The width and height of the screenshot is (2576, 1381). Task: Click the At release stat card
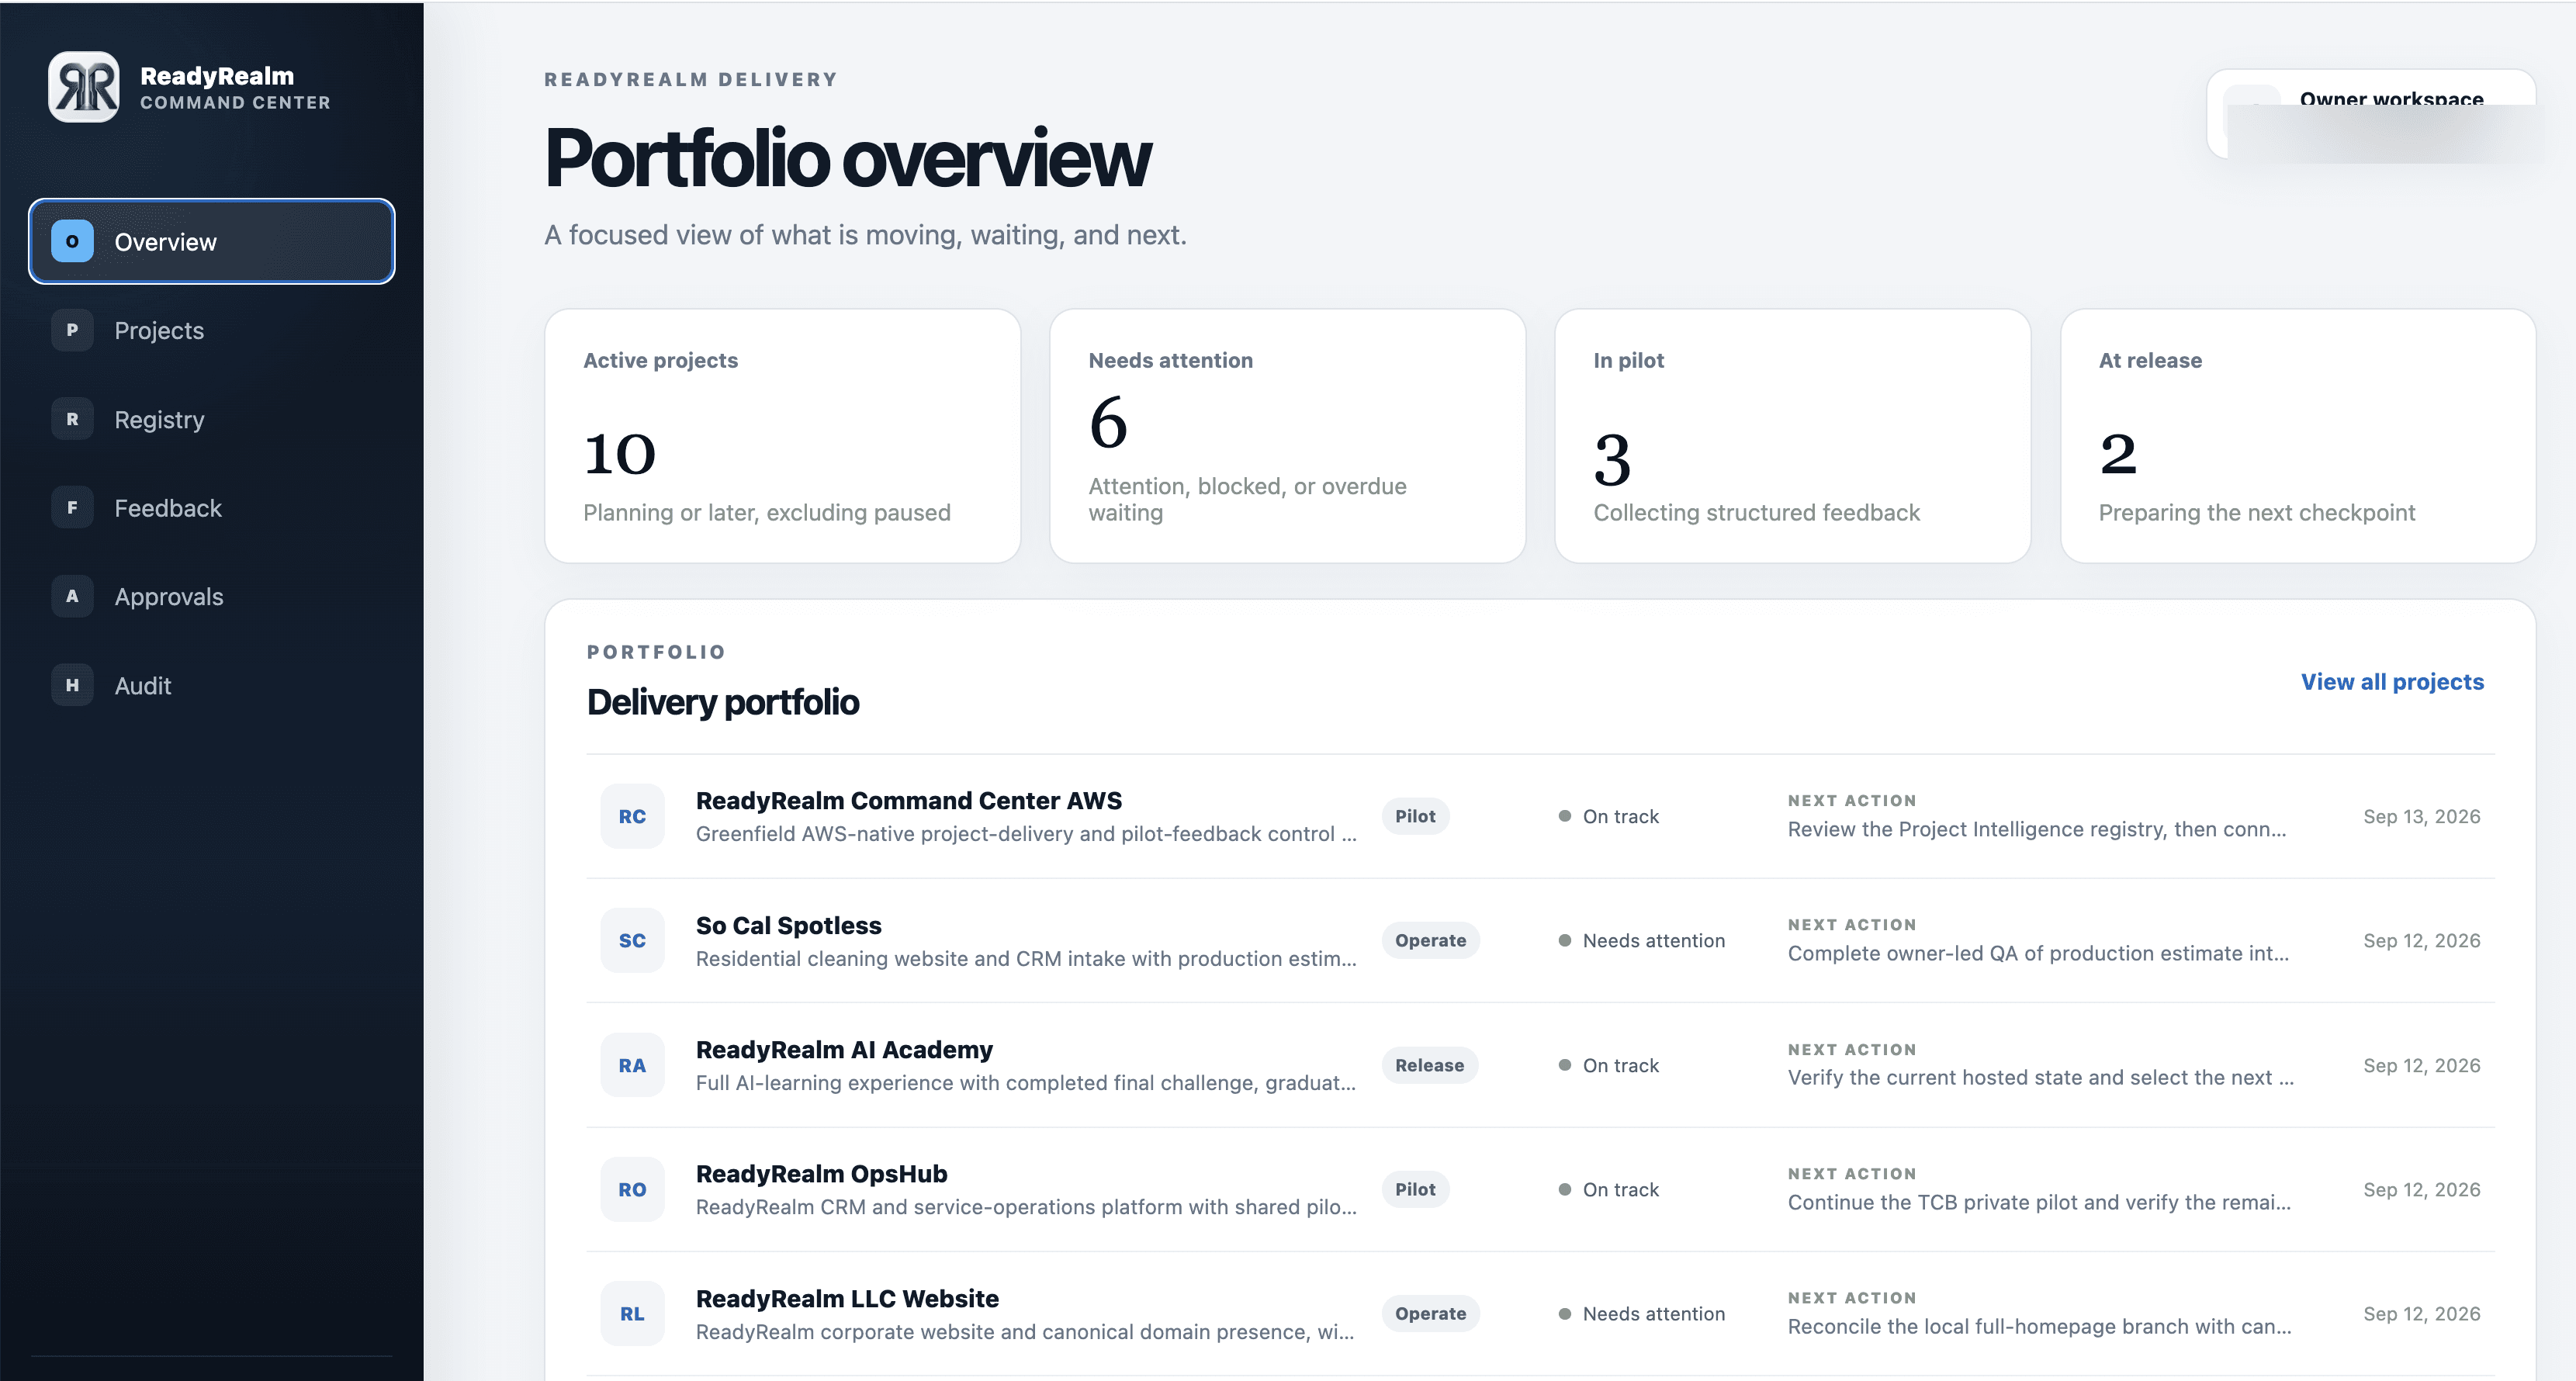tap(2298, 436)
